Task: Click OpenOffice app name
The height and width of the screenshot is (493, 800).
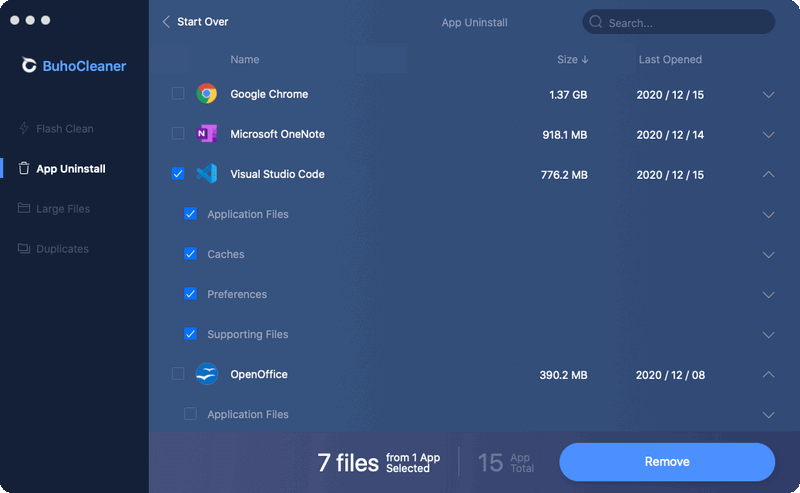Action: click(259, 374)
